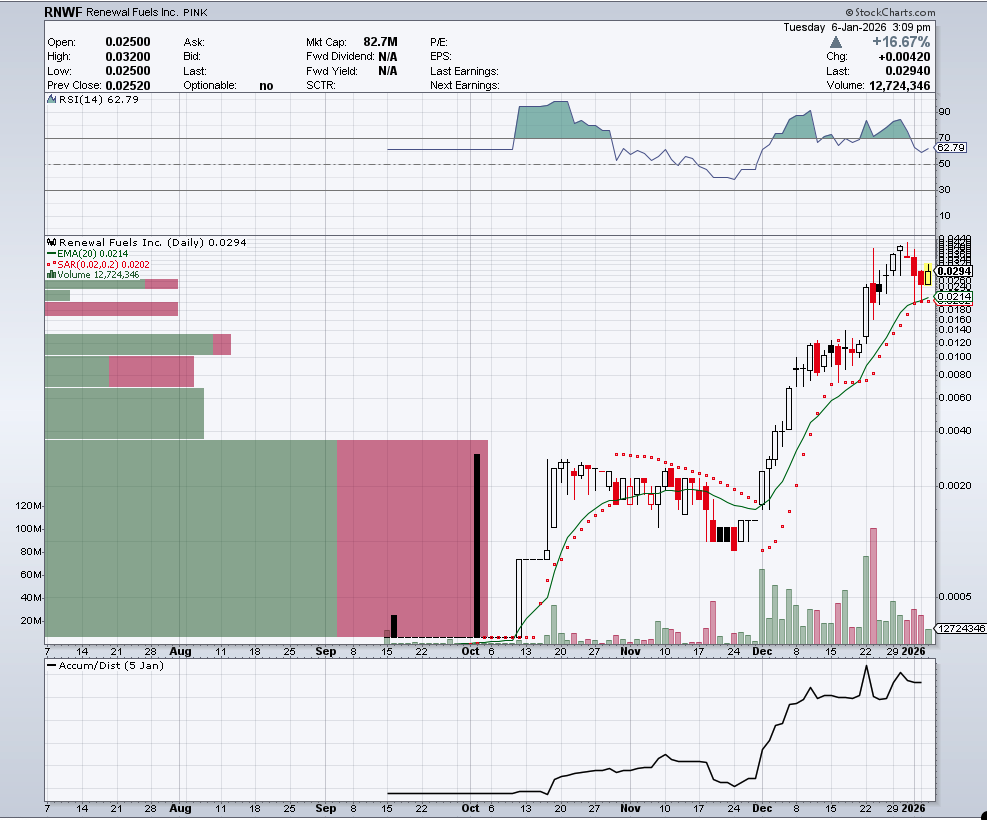This screenshot has height=820, width=987.
Task: Click the Sep label on the price chart date axis
Action: coord(325,651)
